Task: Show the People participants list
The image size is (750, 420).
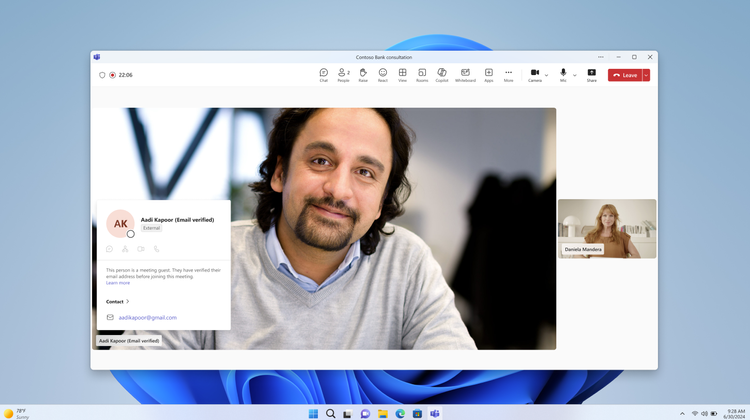Action: tap(343, 75)
